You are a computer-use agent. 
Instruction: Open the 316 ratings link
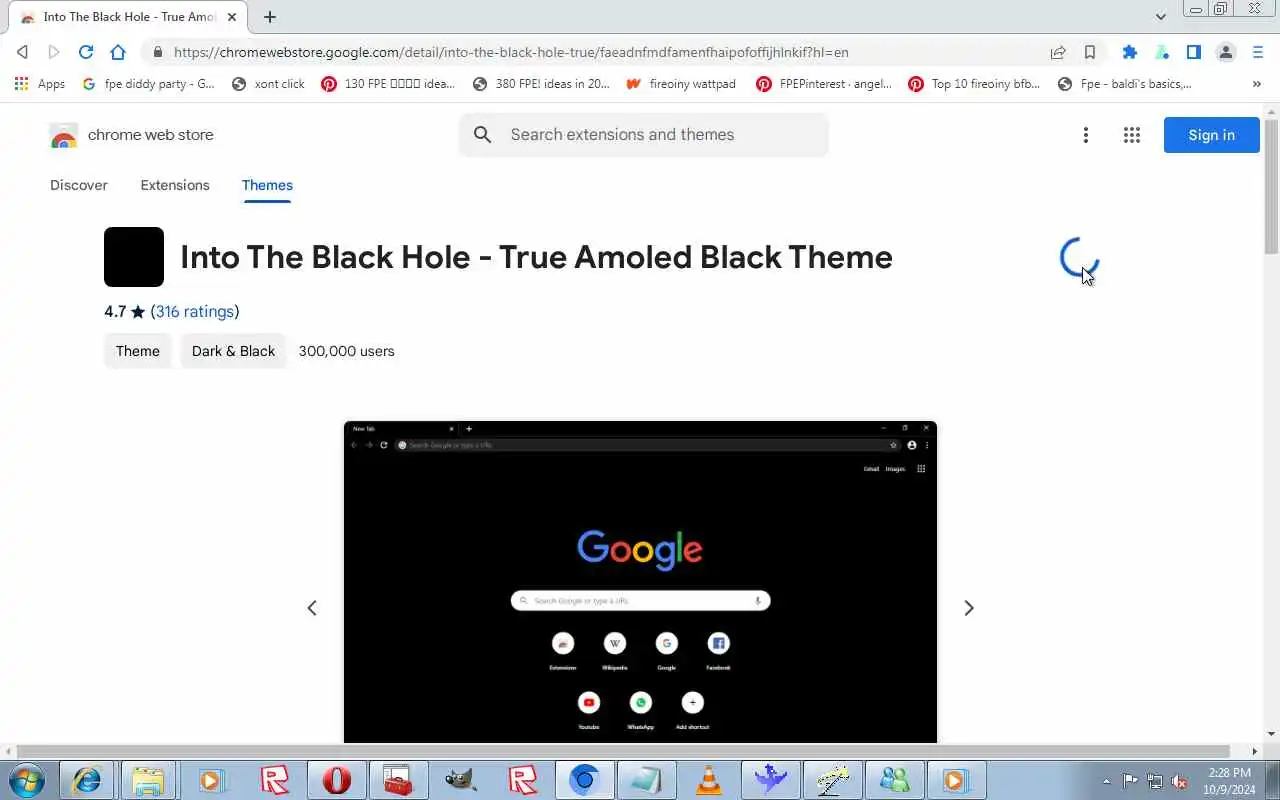point(195,311)
